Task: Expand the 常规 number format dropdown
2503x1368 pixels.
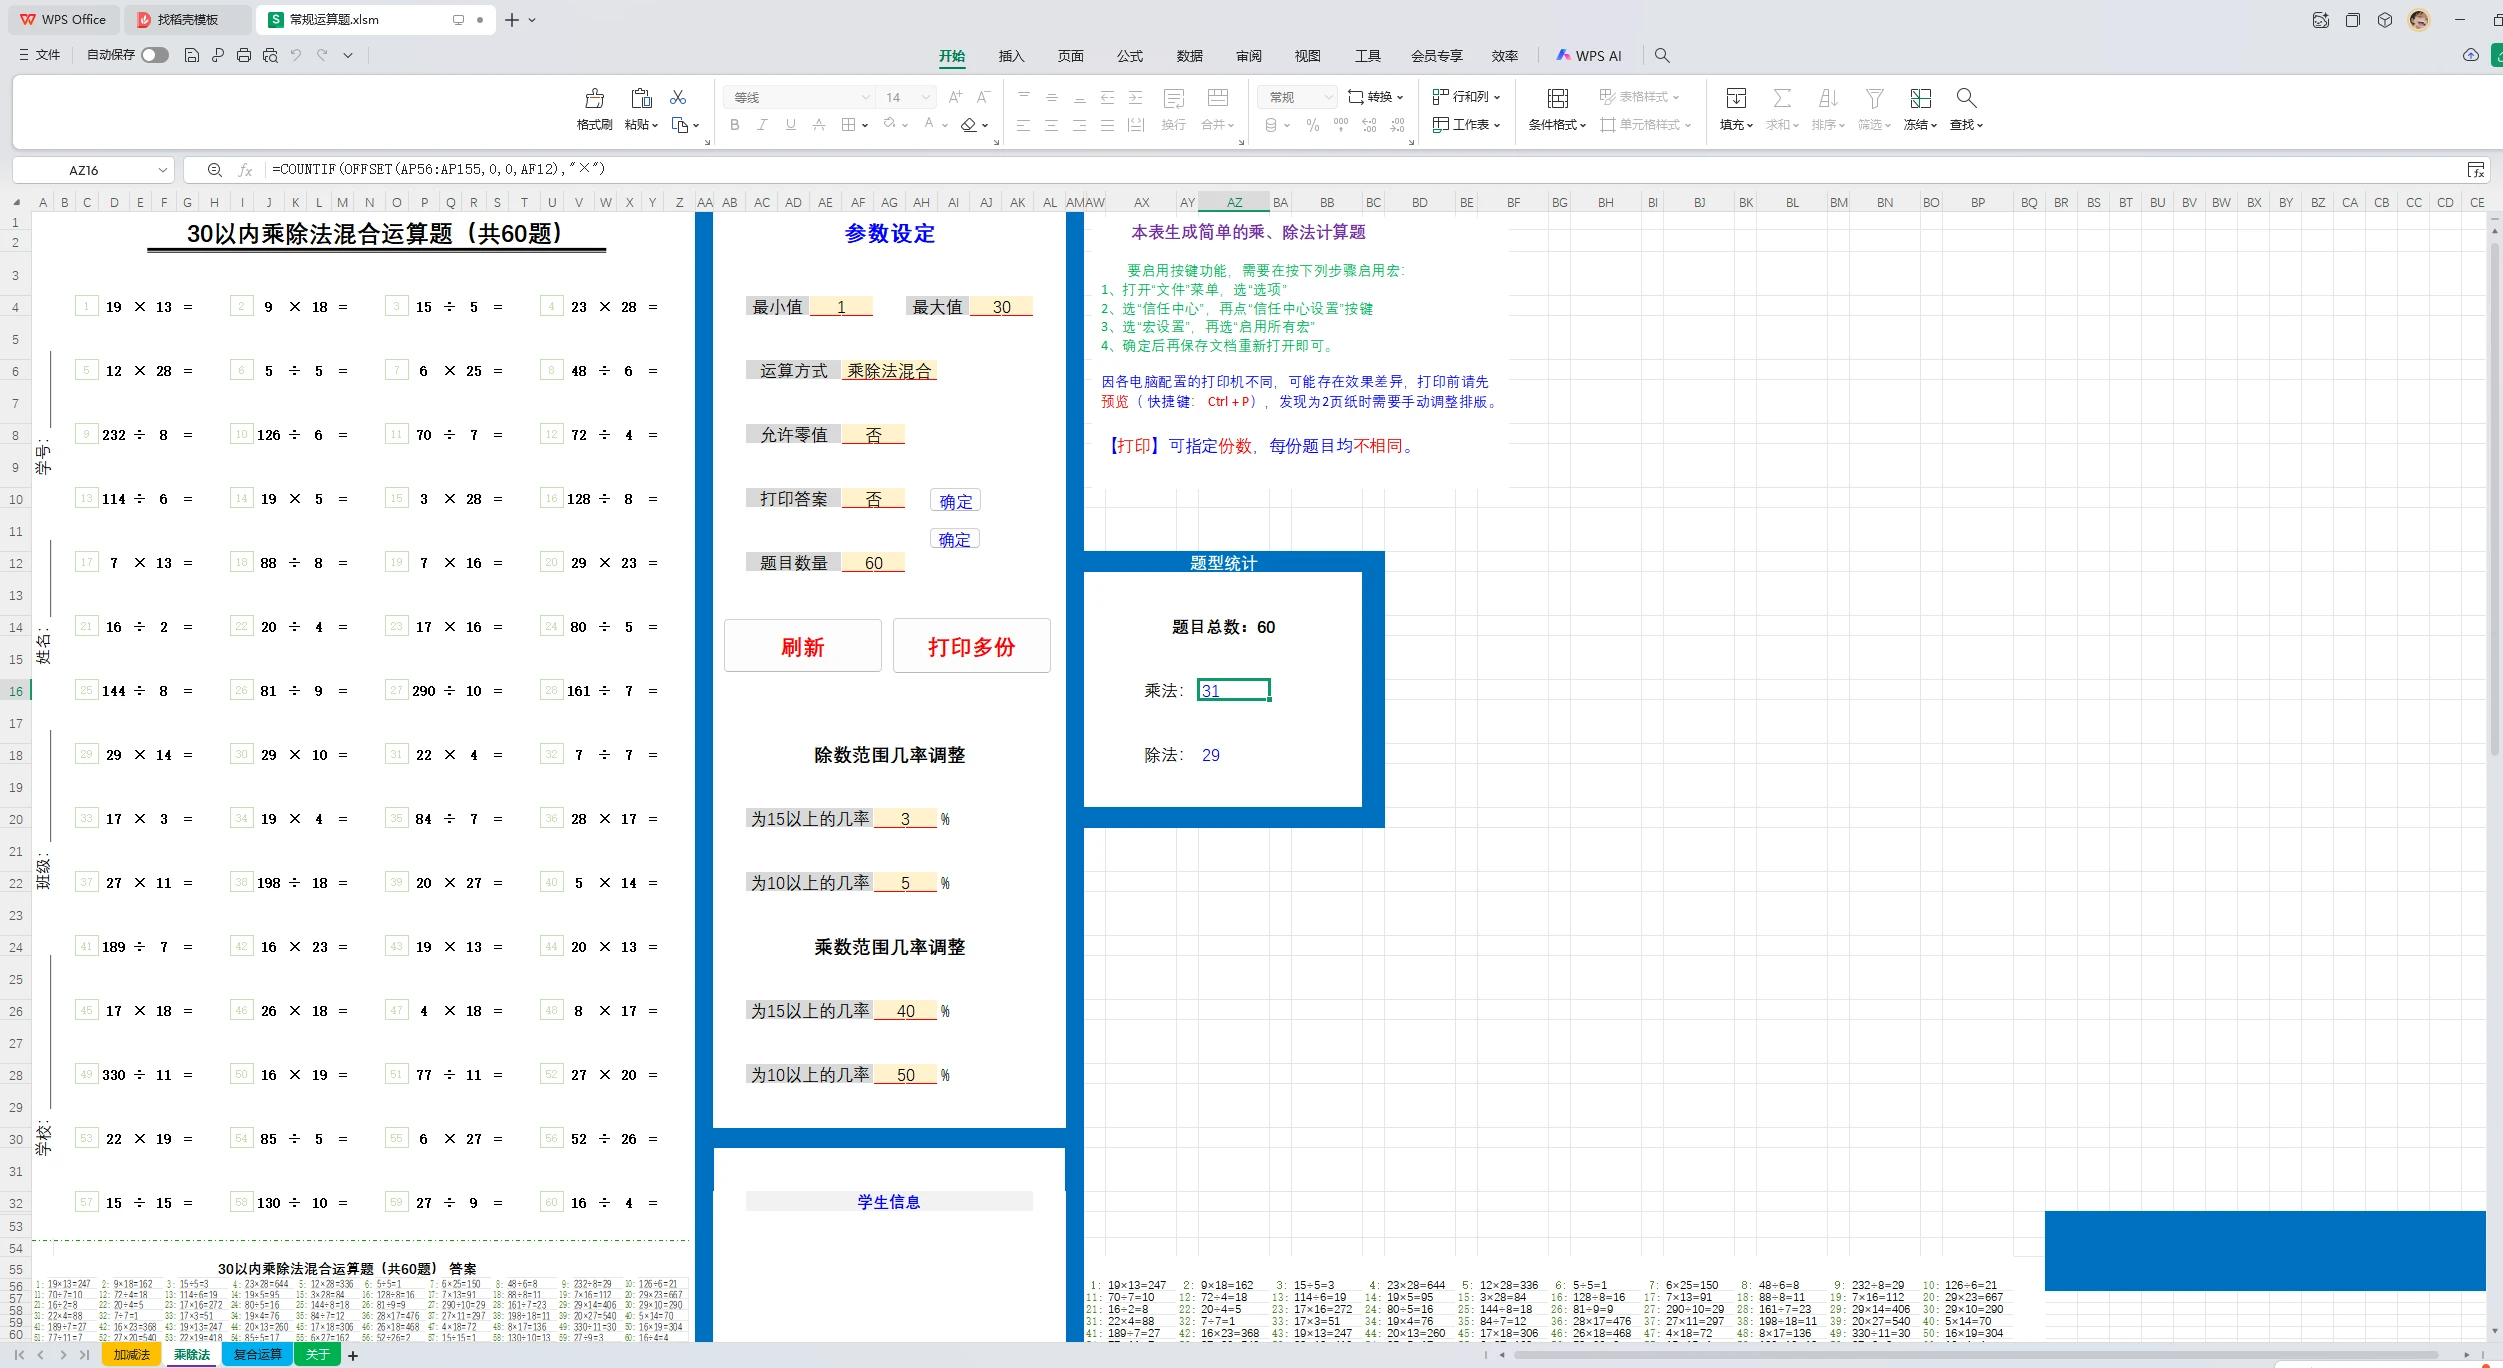Action: coord(1328,97)
